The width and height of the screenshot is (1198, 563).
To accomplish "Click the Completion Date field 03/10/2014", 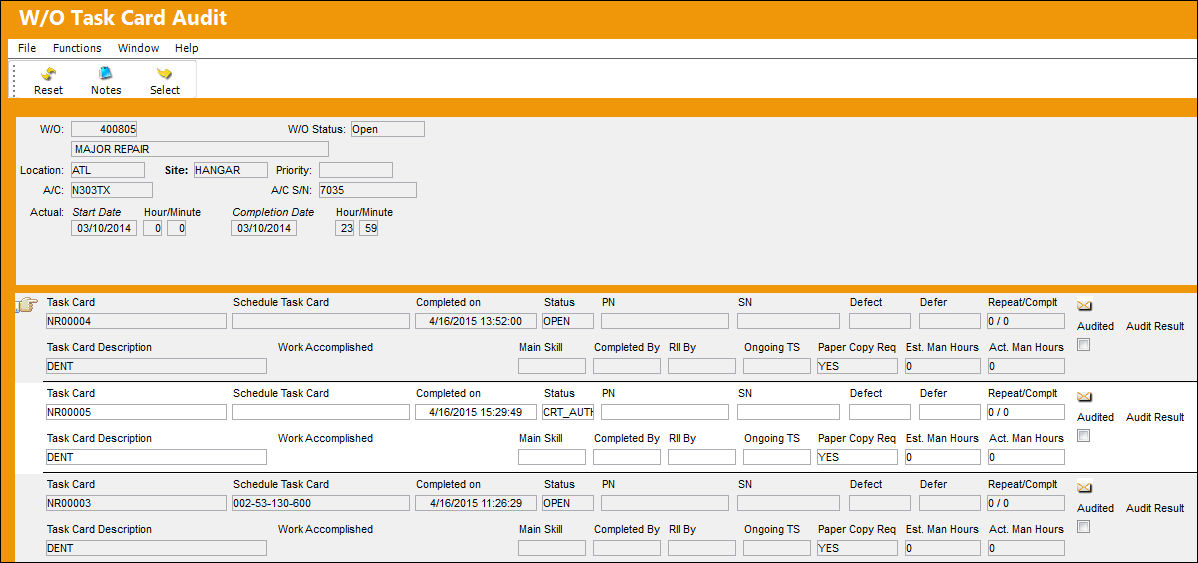I will pyautogui.click(x=264, y=228).
